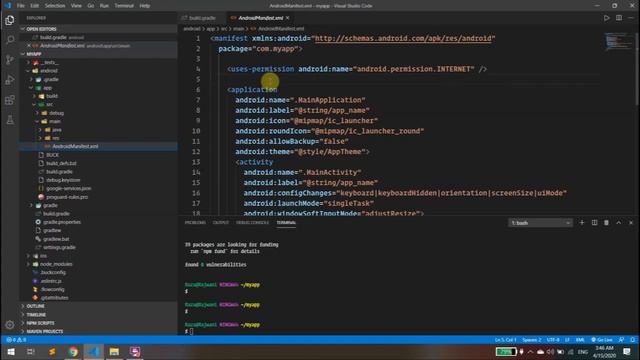Open the editor More Actions ellipsis
This screenshot has width=640, height=360.
pyautogui.click(x=631, y=18)
